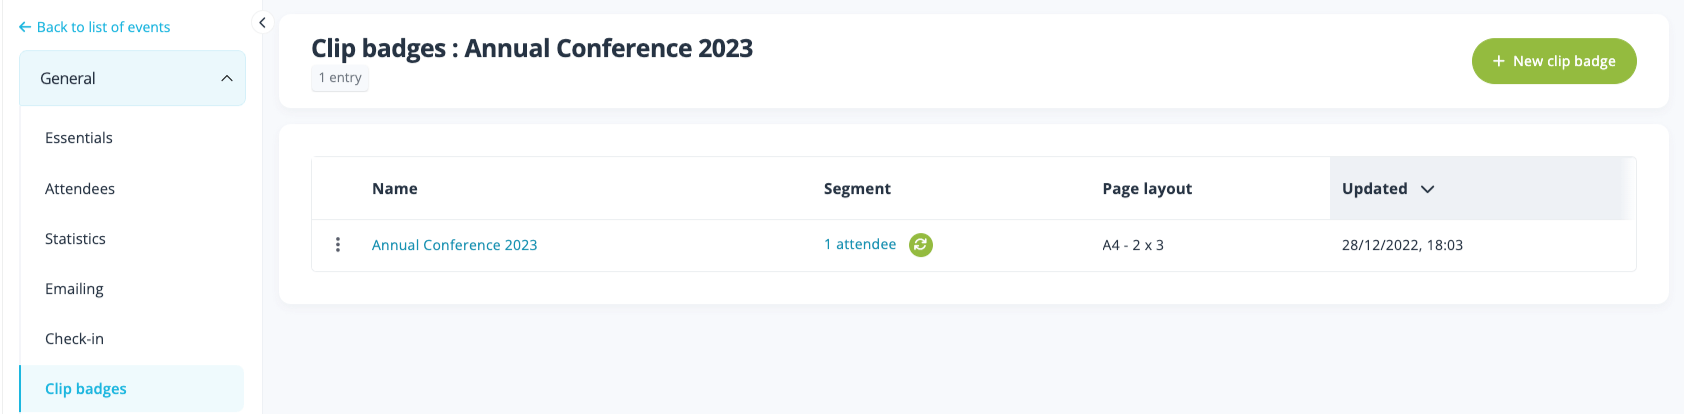The image size is (1684, 414).
Task: Click the Page layout column header
Action: 1147,189
